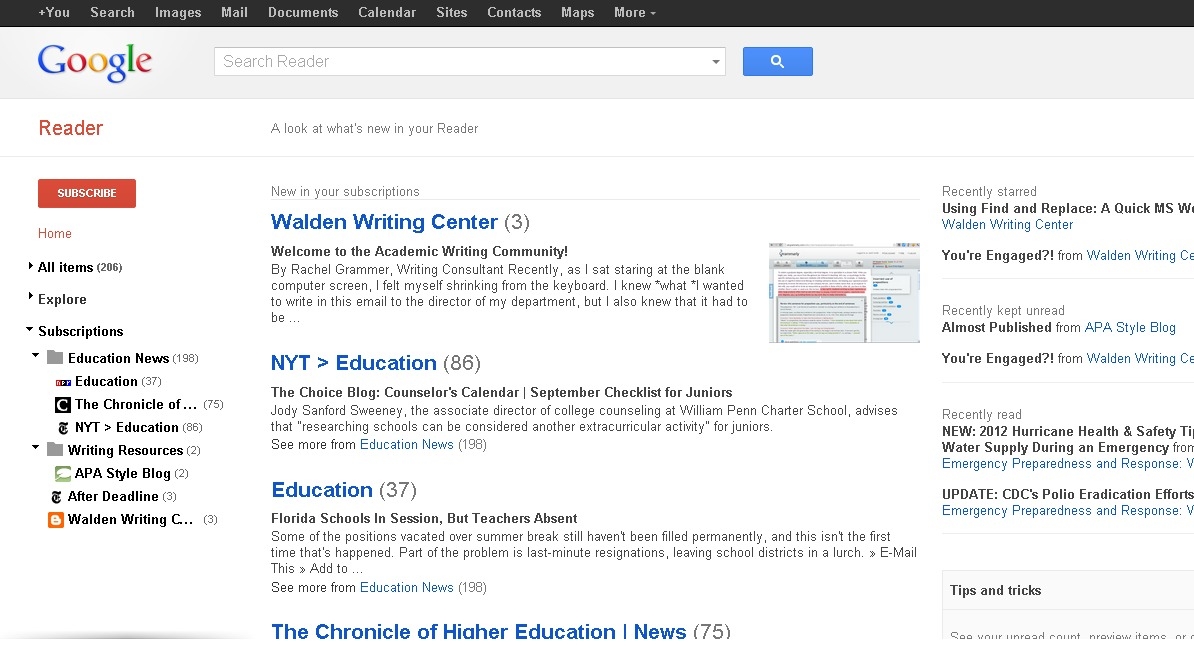The width and height of the screenshot is (1194, 648).
Task: Select the Writing Resources folder icon
Action: point(55,449)
